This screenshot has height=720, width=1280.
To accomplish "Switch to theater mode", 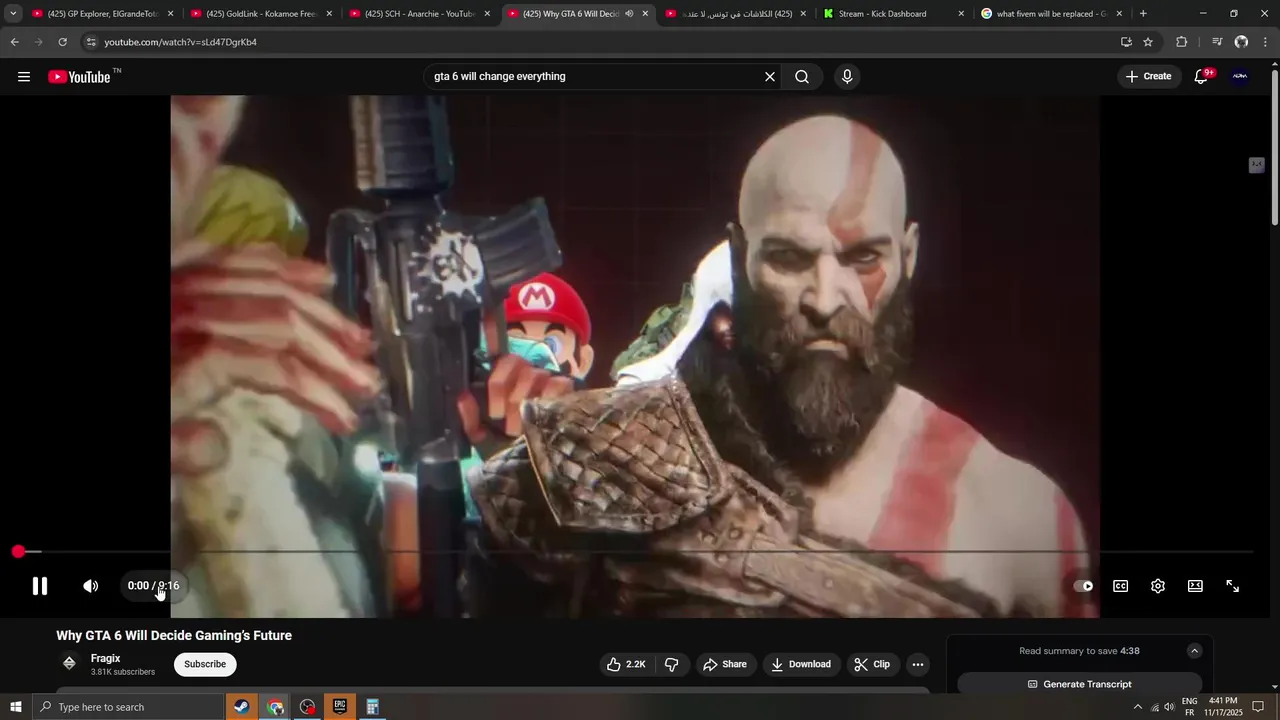I will [1195, 586].
